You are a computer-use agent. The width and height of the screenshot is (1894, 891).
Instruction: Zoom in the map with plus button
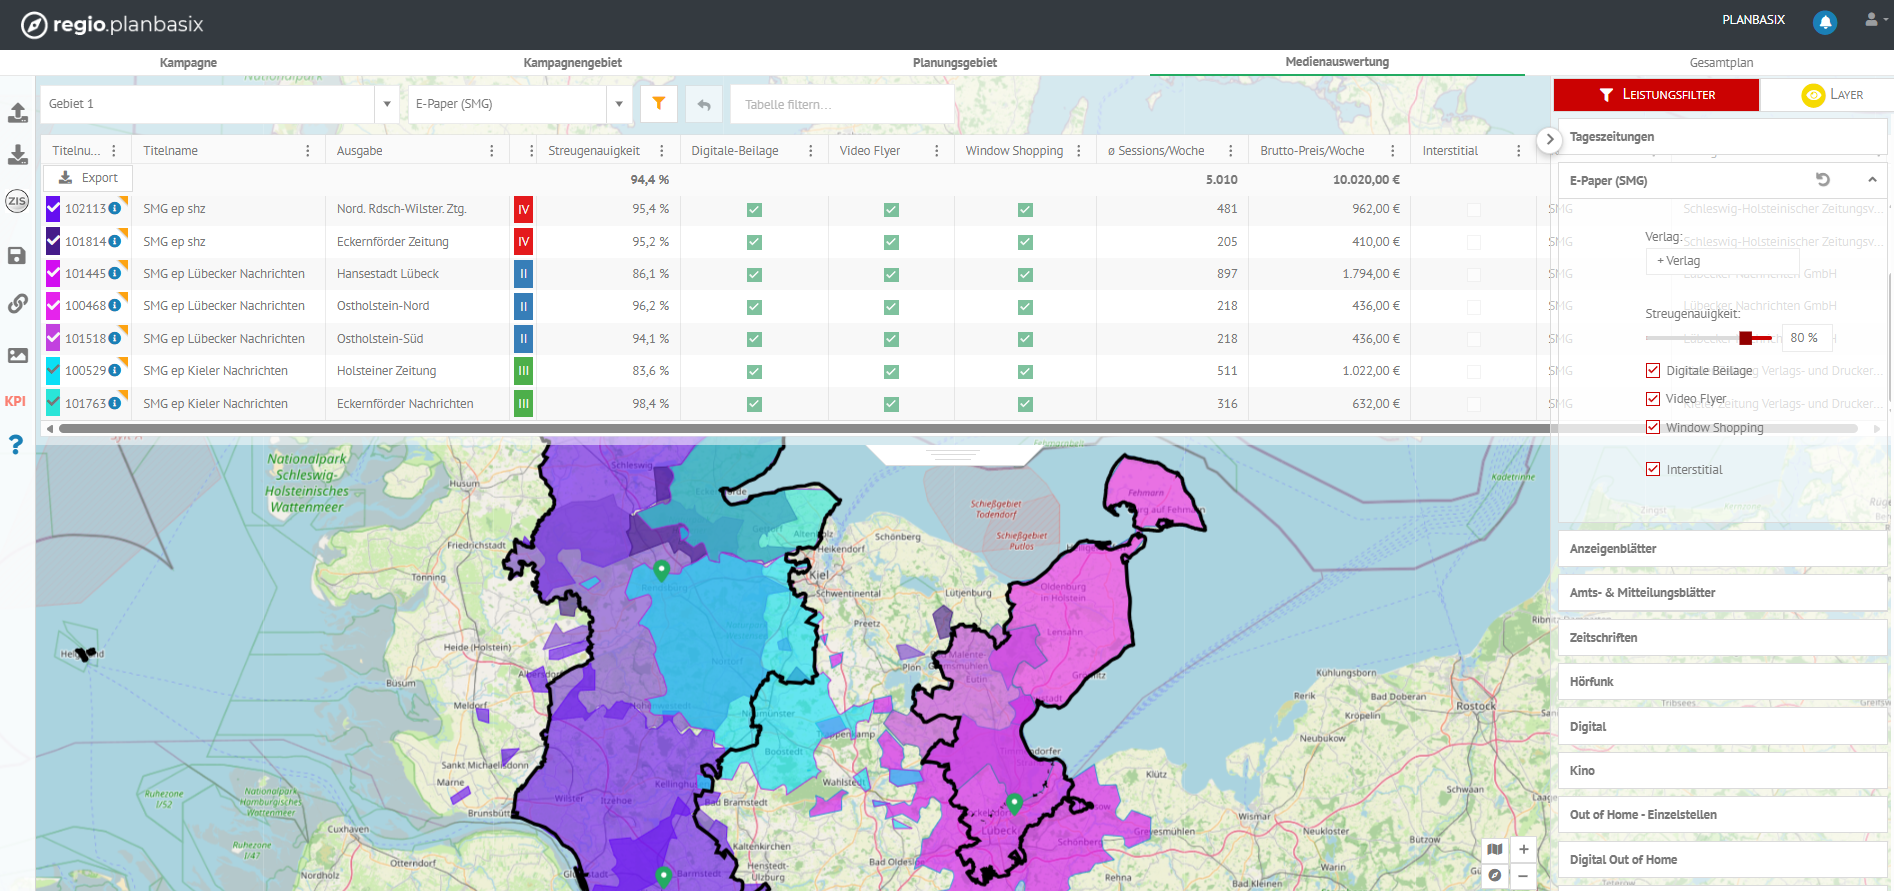click(1523, 849)
